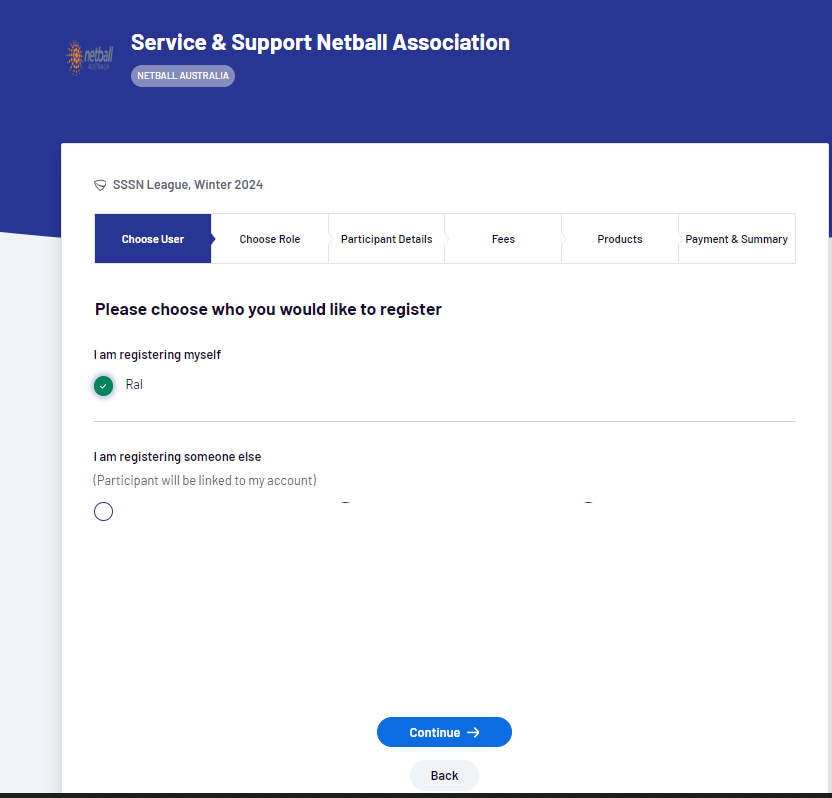Select the empty radio under registering someone else

(103, 511)
